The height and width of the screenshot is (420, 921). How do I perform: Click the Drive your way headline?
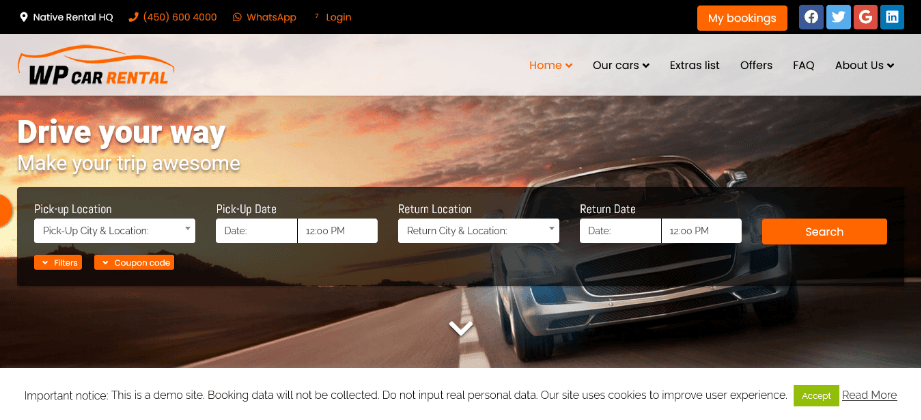click(x=121, y=132)
